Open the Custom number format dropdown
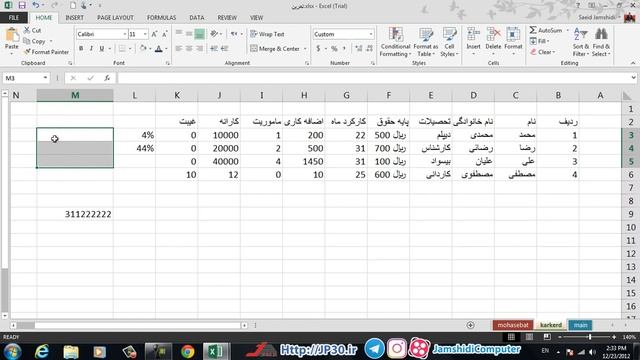Screen dimensions: 640x360 coord(371,34)
